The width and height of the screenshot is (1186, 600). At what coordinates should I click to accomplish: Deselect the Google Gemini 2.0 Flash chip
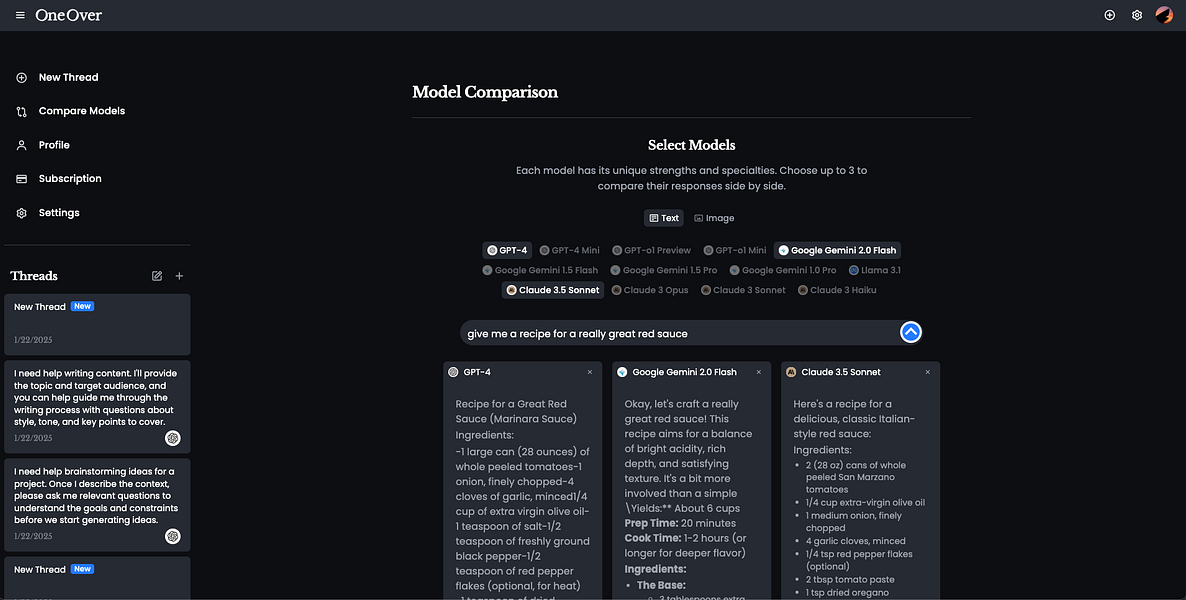[x=837, y=250]
